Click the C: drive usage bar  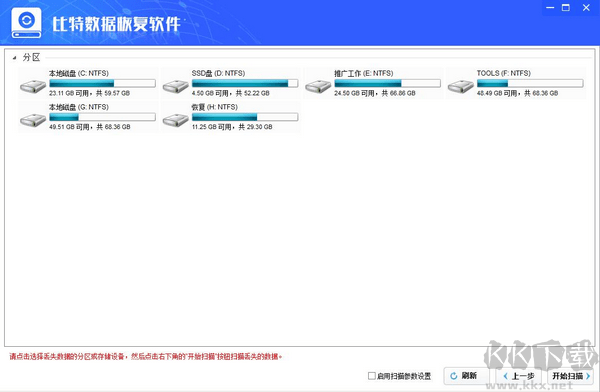(x=103, y=83)
